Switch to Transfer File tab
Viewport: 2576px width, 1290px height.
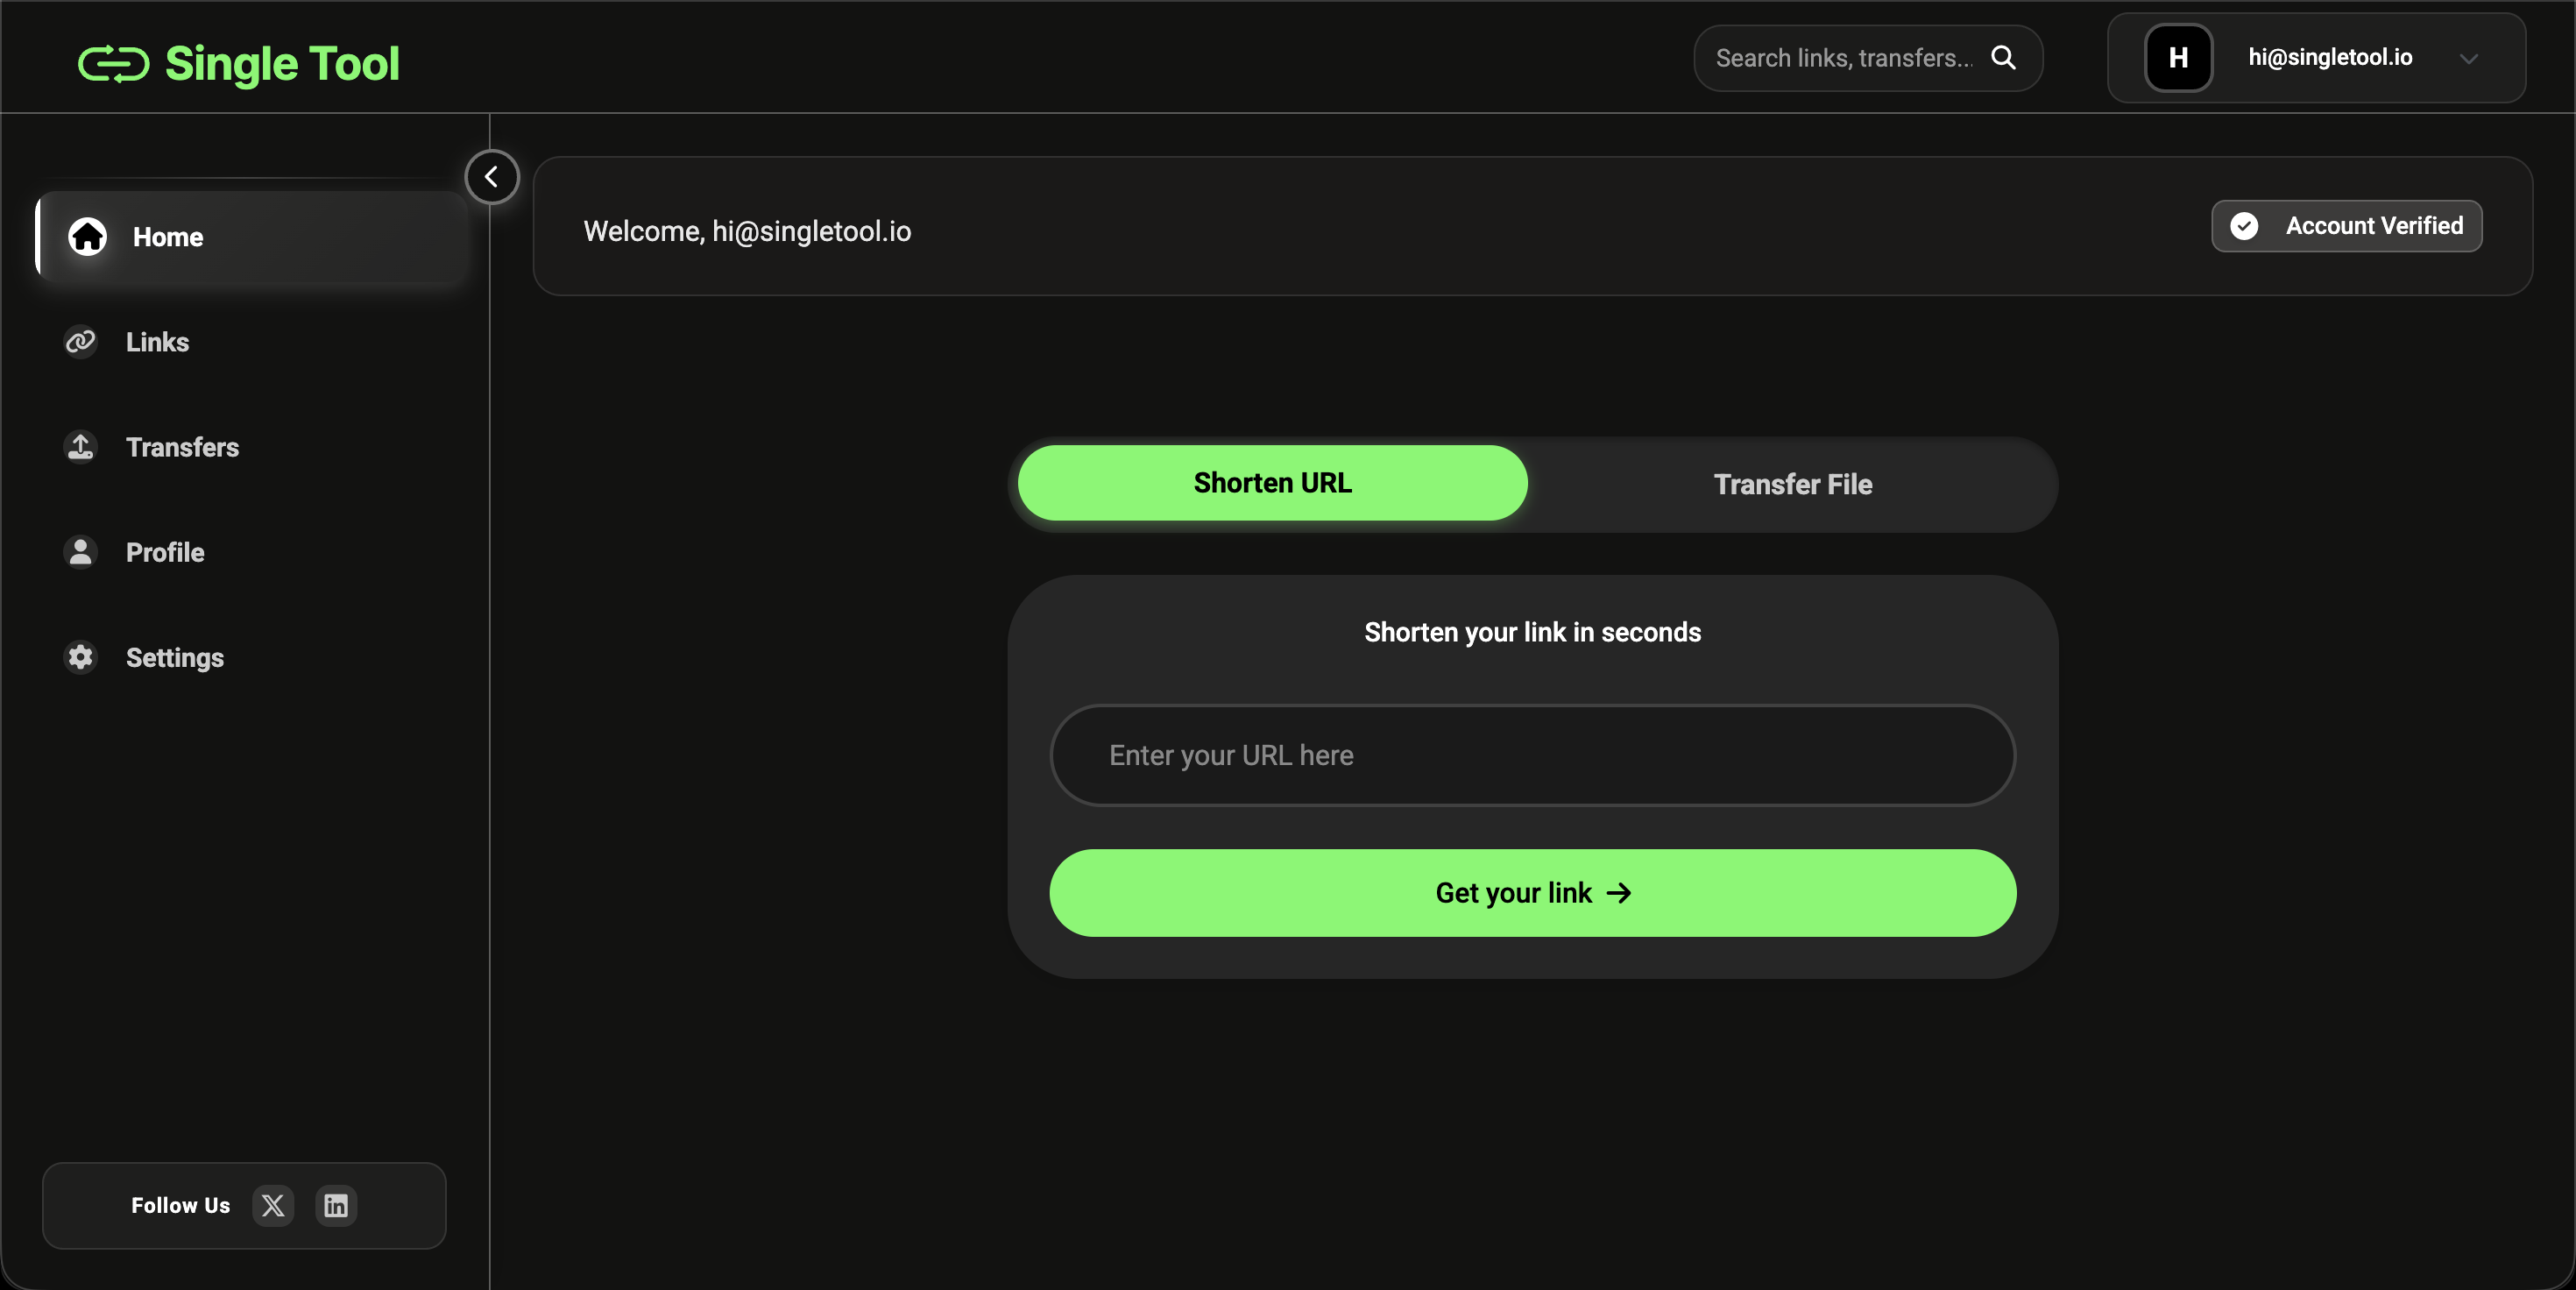[1792, 484]
